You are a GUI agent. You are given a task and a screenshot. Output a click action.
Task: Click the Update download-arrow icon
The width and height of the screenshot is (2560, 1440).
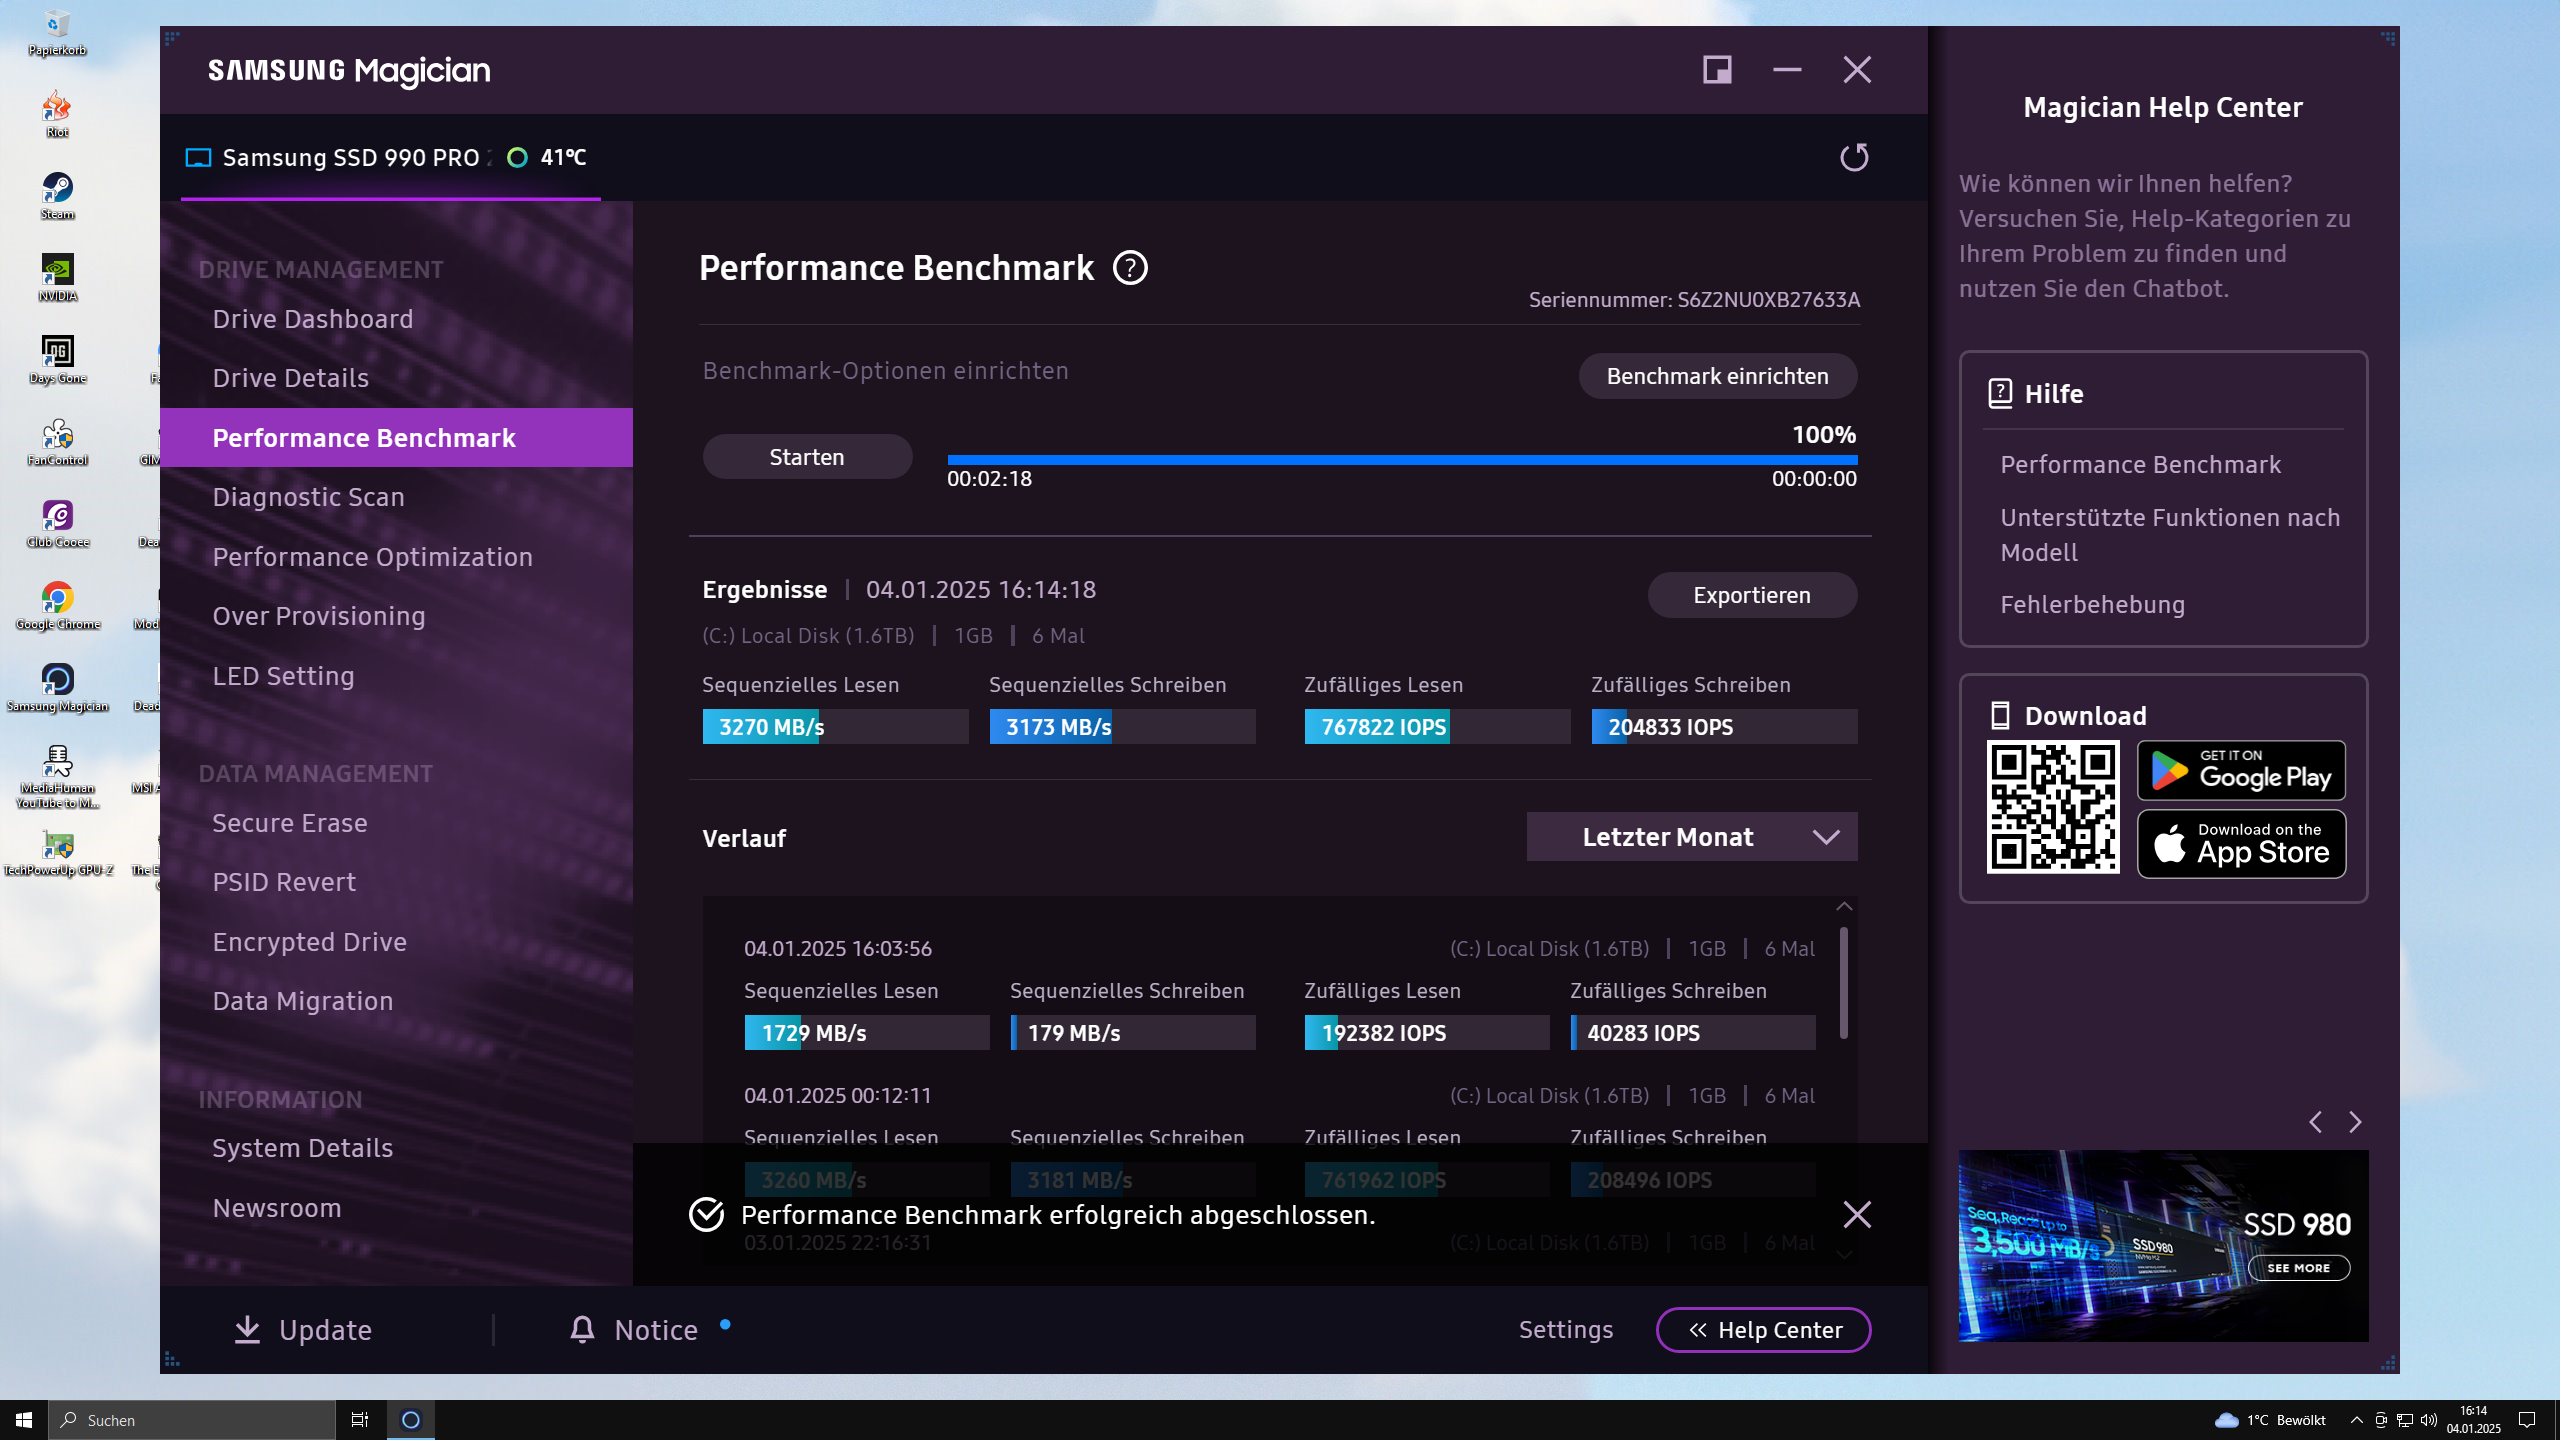pos(246,1330)
